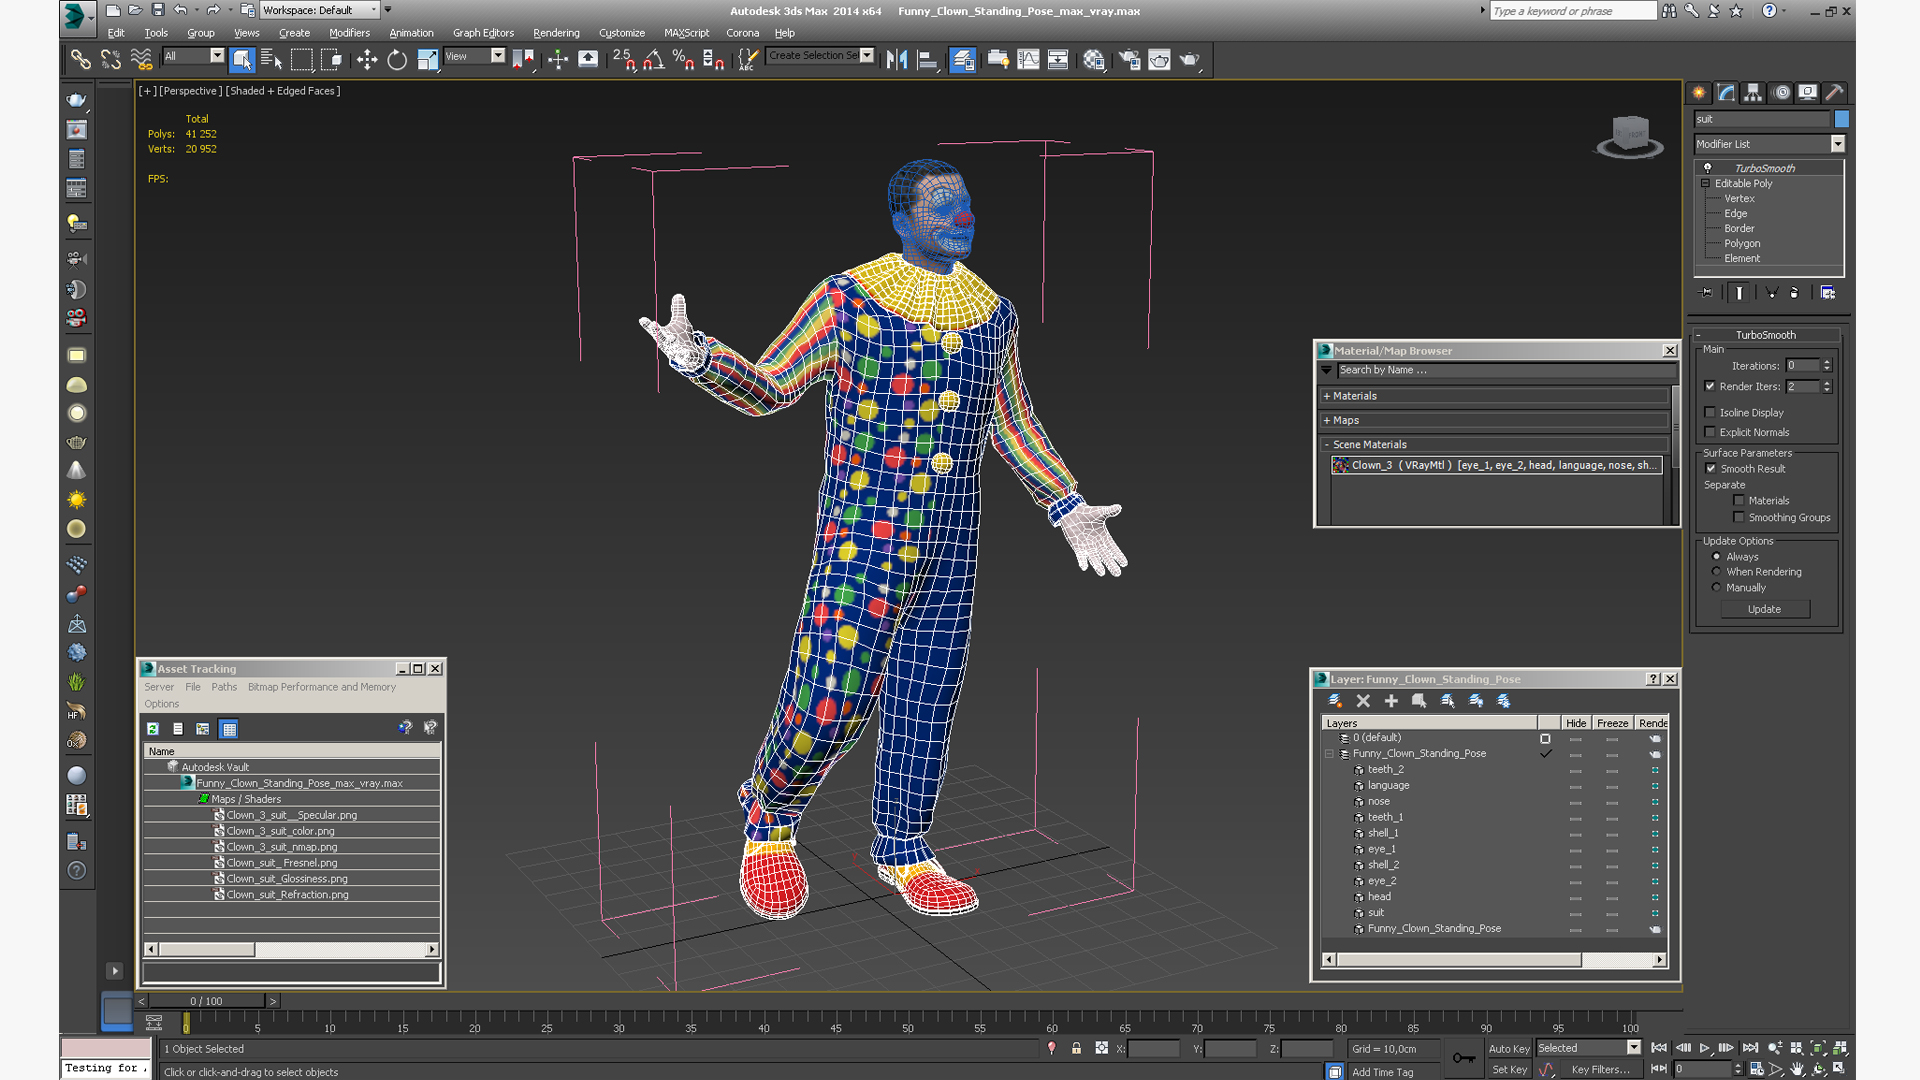Viewport: 1920px width, 1080px height.
Task: Click Freeze column header in Layer dialog
Action: 1612,723
